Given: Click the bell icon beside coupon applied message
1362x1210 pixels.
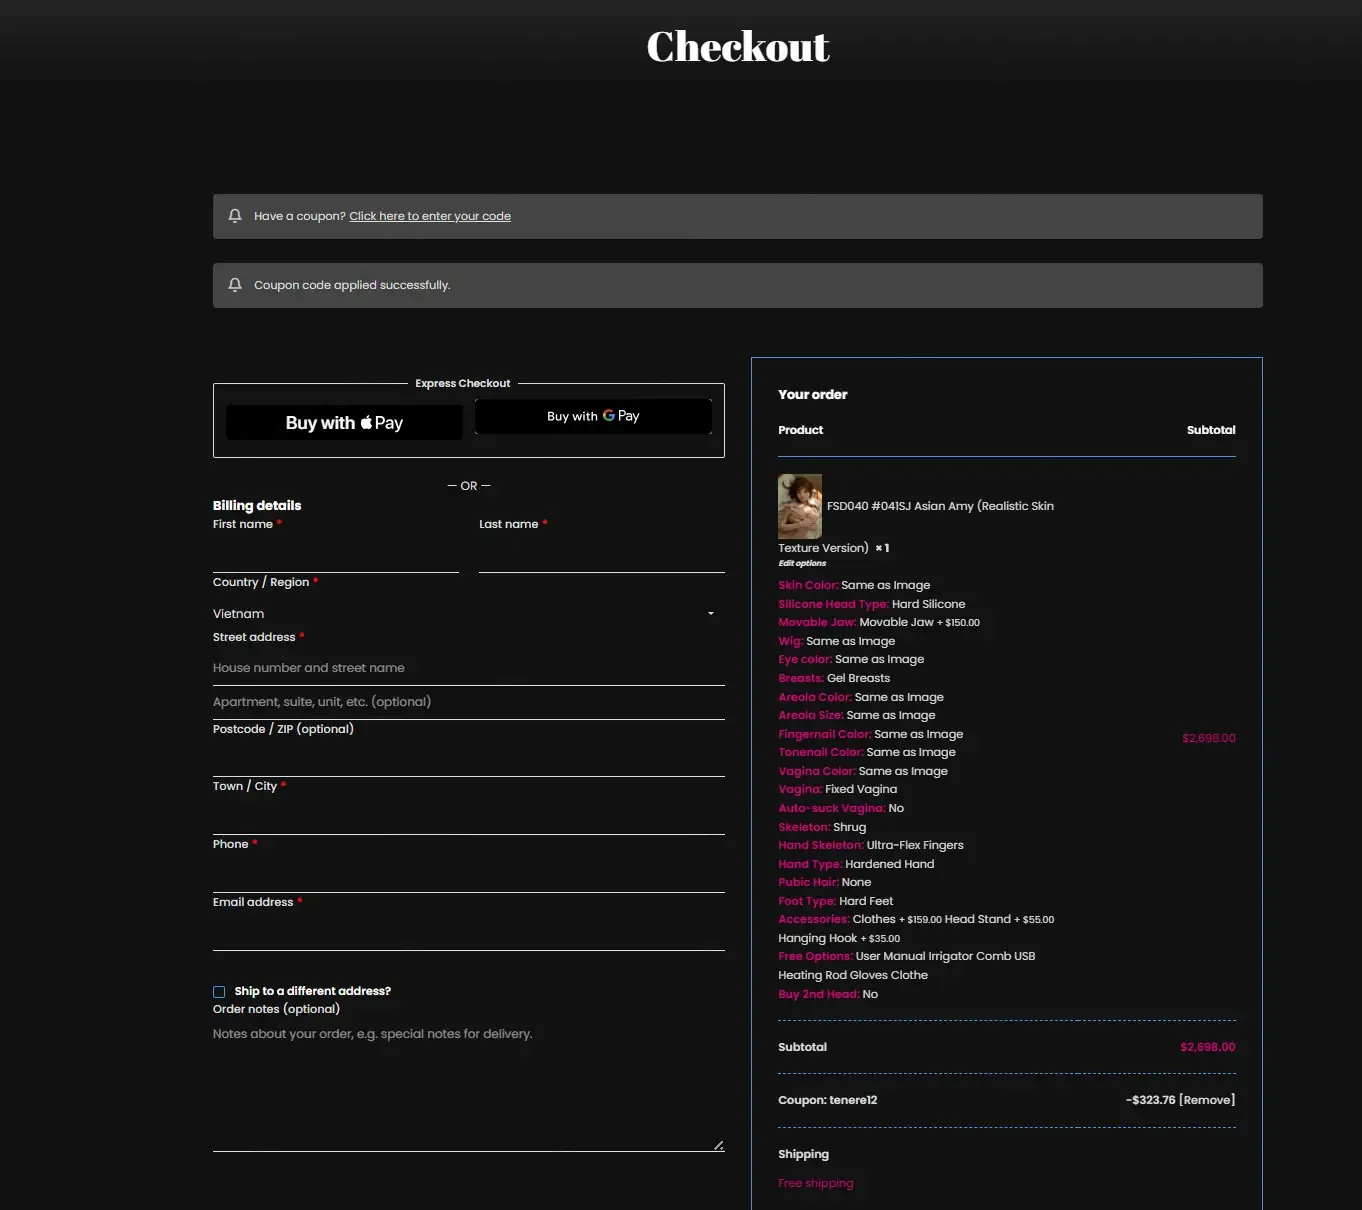Looking at the screenshot, I should (x=235, y=285).
